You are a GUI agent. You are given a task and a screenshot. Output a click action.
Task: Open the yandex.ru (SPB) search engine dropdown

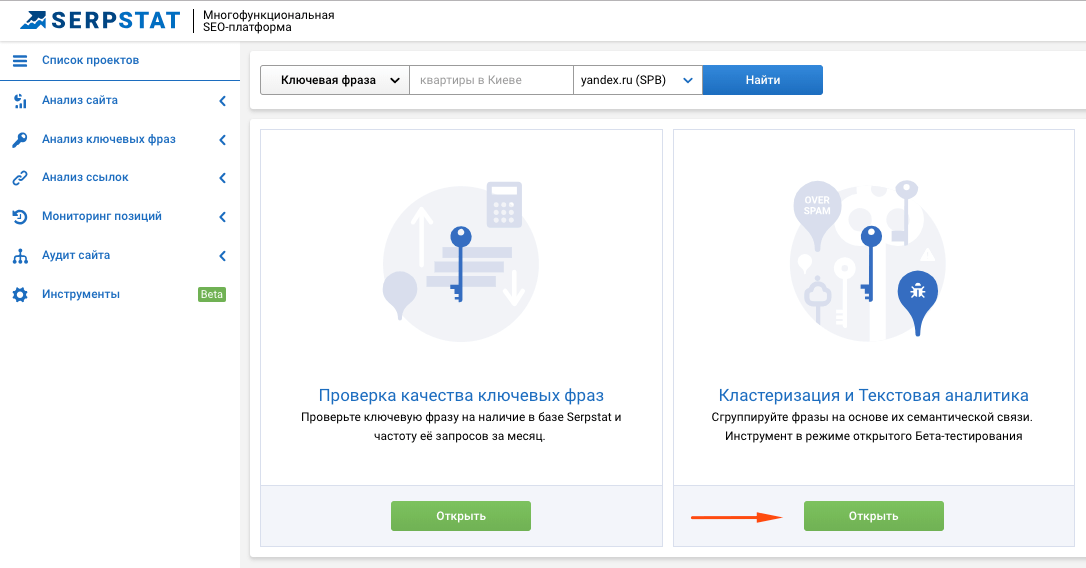pyautogui.click(x=638, y=80)
